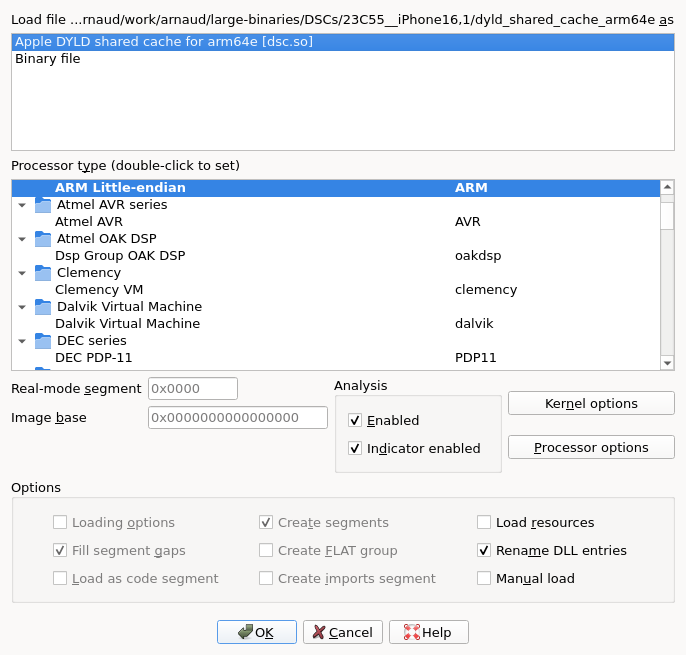The image size is (686, 655).
Task: Select the Binary file loader entry
Action: (x=343, y=59)
